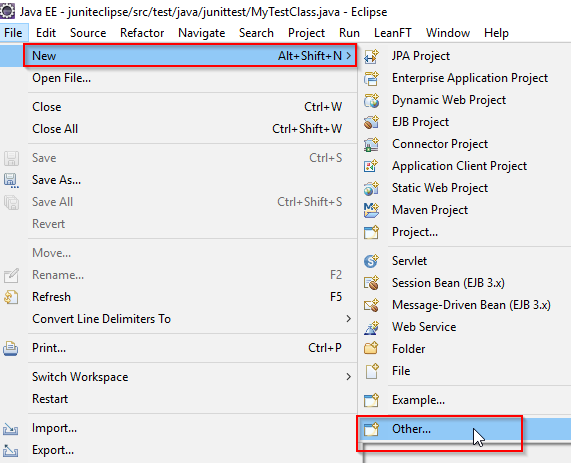Click the Import icon
Screen dimensions: 571x463
[x=11, y=428]
